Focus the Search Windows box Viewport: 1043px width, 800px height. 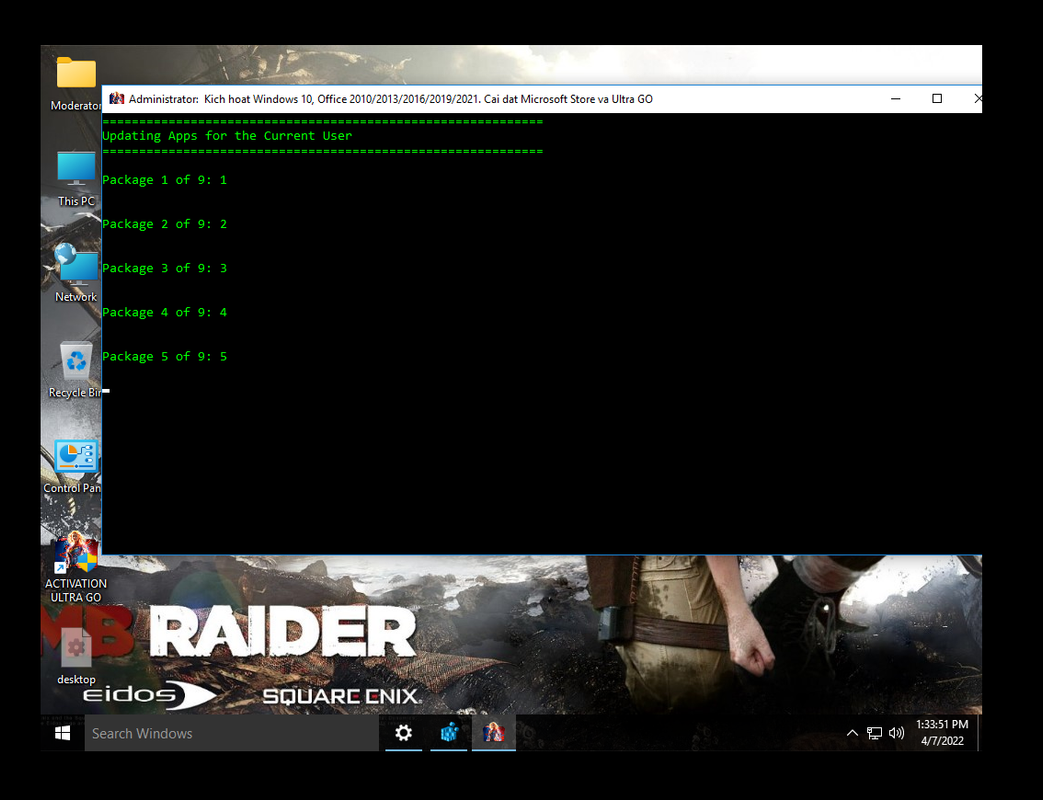[x=231, y=733]
